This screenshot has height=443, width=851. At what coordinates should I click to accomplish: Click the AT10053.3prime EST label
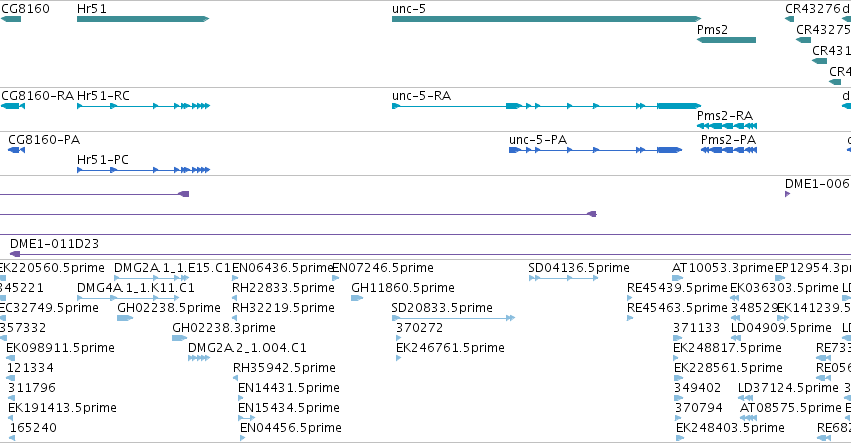tap(722, 268)
